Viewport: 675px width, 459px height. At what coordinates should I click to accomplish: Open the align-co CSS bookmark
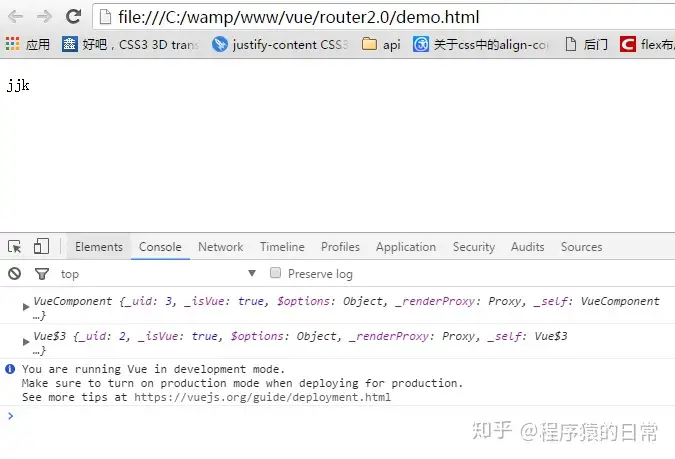click(481, 44)
